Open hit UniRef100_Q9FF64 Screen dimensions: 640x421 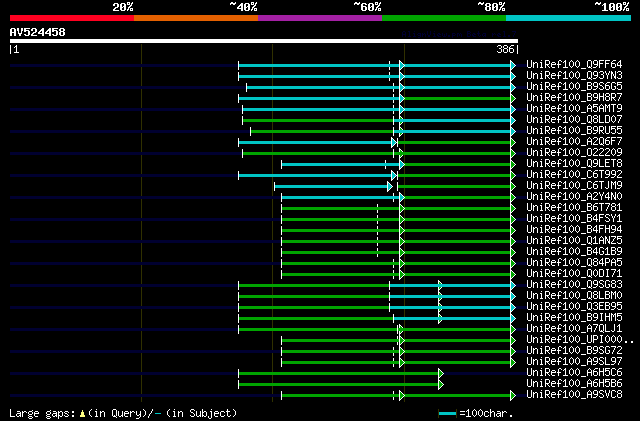(574, 65)
